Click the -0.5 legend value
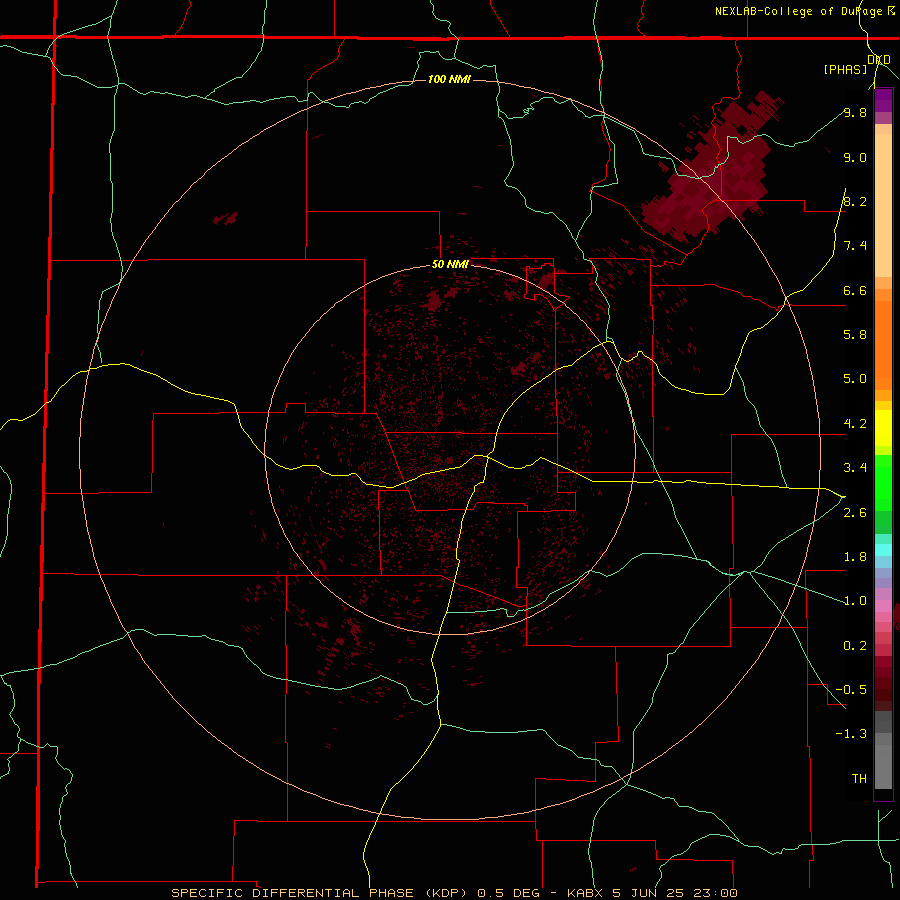The image size is (900, 900). click(852, 690)
